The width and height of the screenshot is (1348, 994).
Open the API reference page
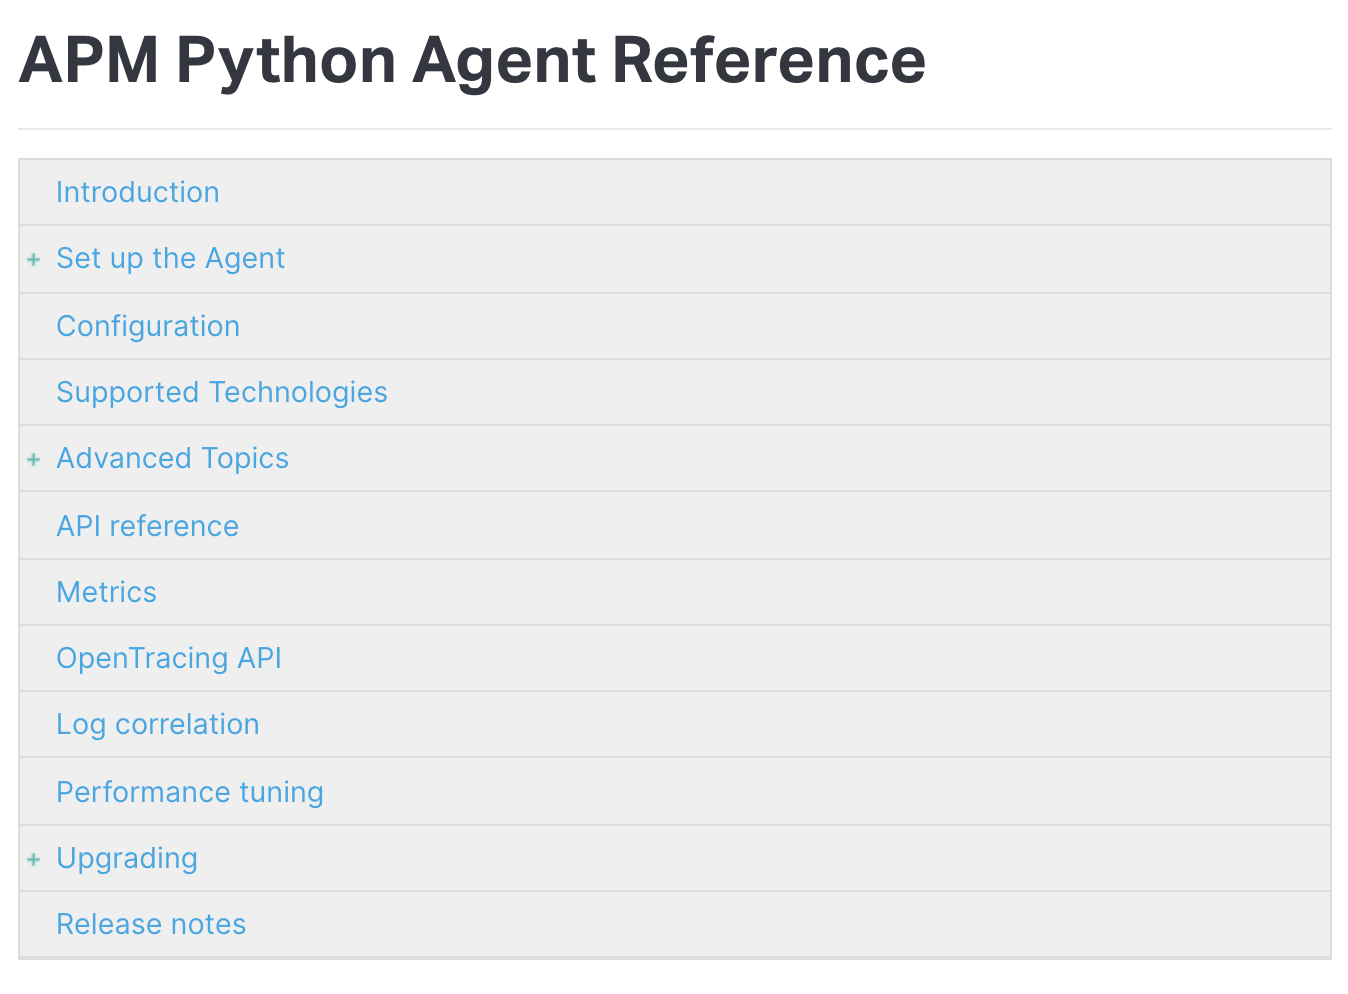pyautogui.click(x=147, y=526)
